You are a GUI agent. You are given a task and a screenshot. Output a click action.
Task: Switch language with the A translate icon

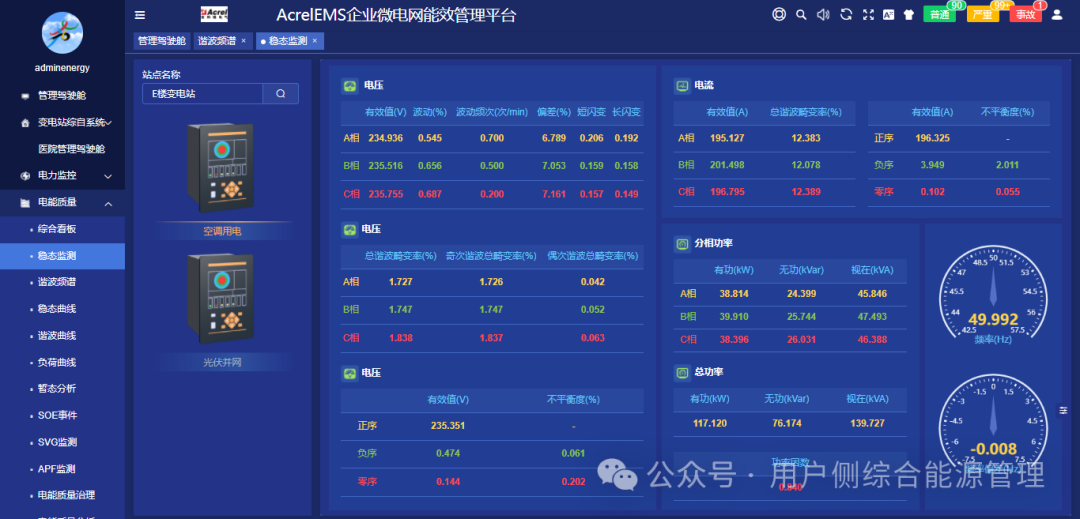(x=889, y=14)
